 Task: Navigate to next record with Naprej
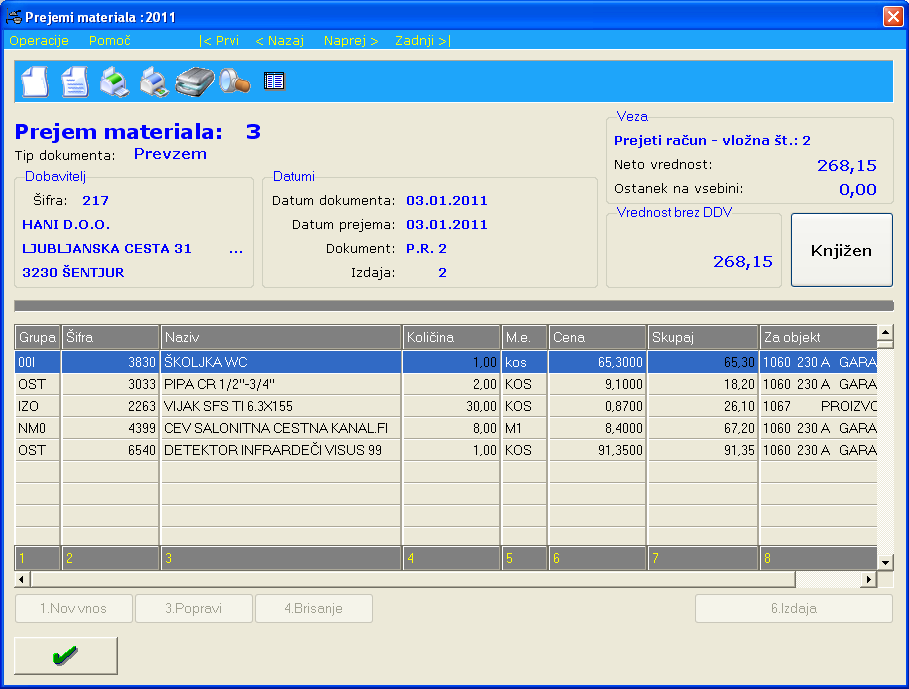click(351, 41)
